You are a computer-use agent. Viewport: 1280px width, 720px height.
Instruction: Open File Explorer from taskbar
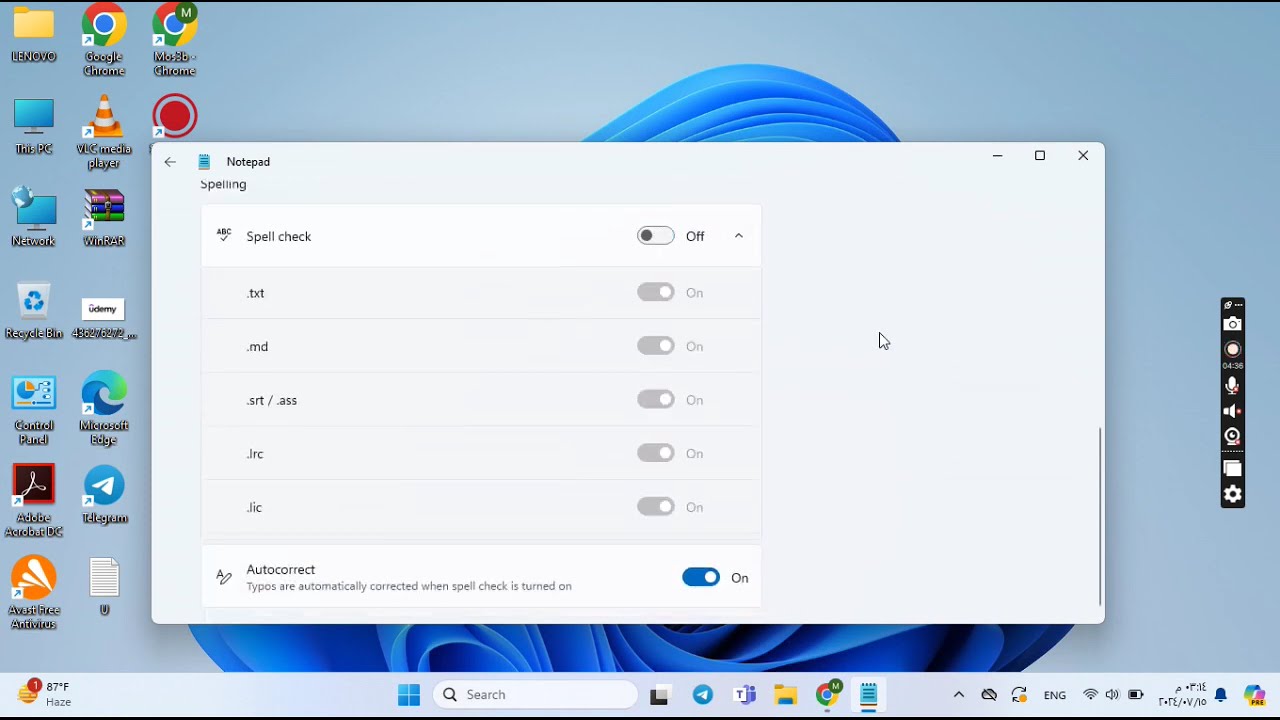[785, 695]
